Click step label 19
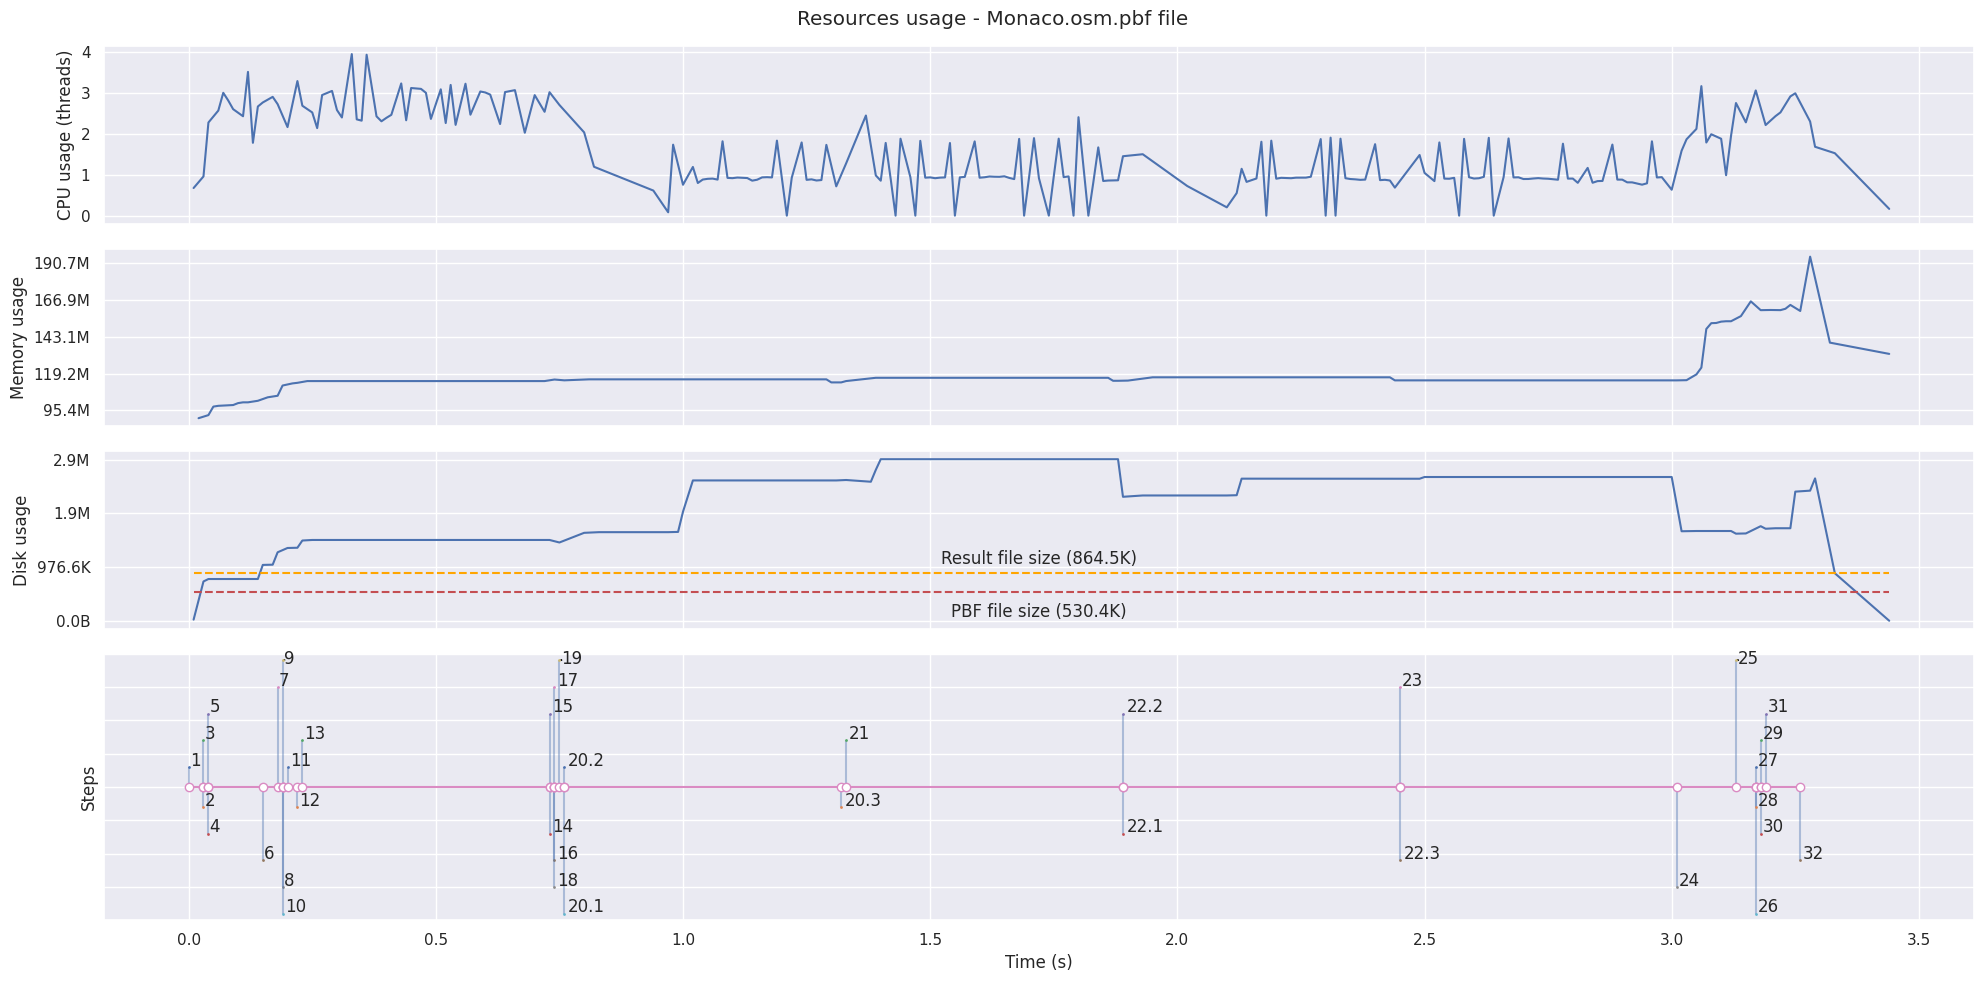The width and height of the screenshot is (1984, 982). click(x=572, y=659)
